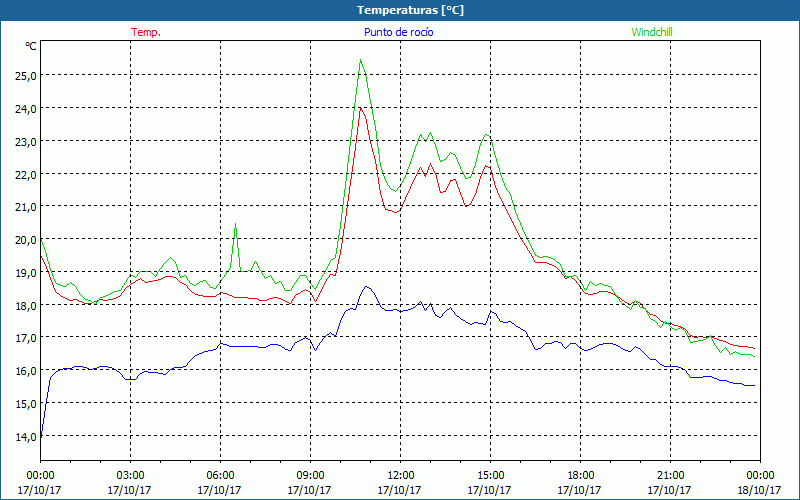This screenshot has height=500, width=800.
Task: Click the '°C' unit label on axis
Action: point(31,46)
